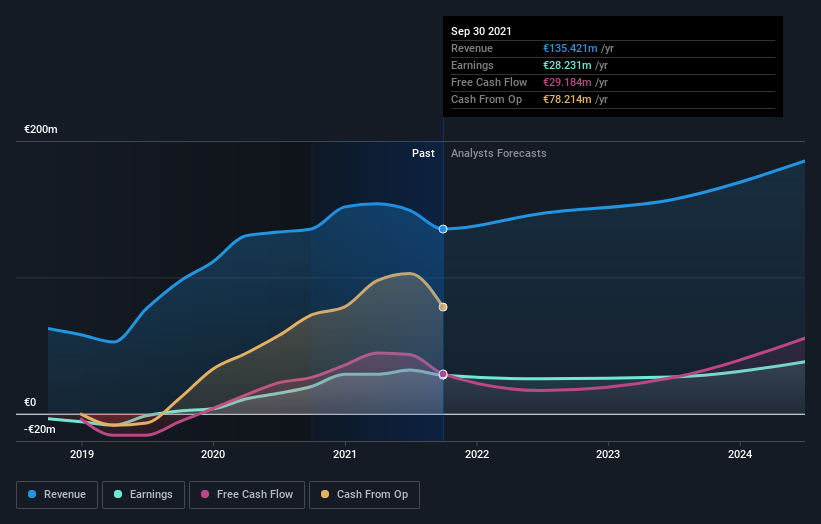Toggle the Cash From Op legend button
The height and width of the screenshot is (524, 821).
click(x=364, y=495)
